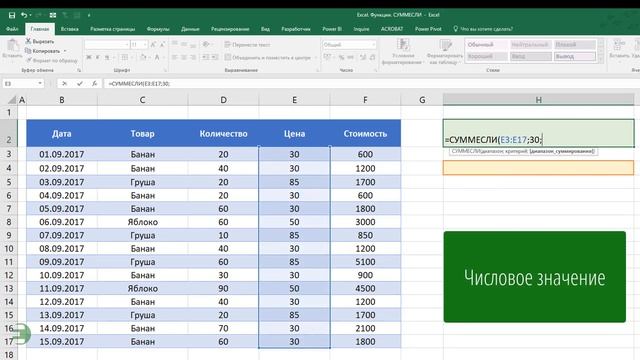Click column header E

(294, 100)
